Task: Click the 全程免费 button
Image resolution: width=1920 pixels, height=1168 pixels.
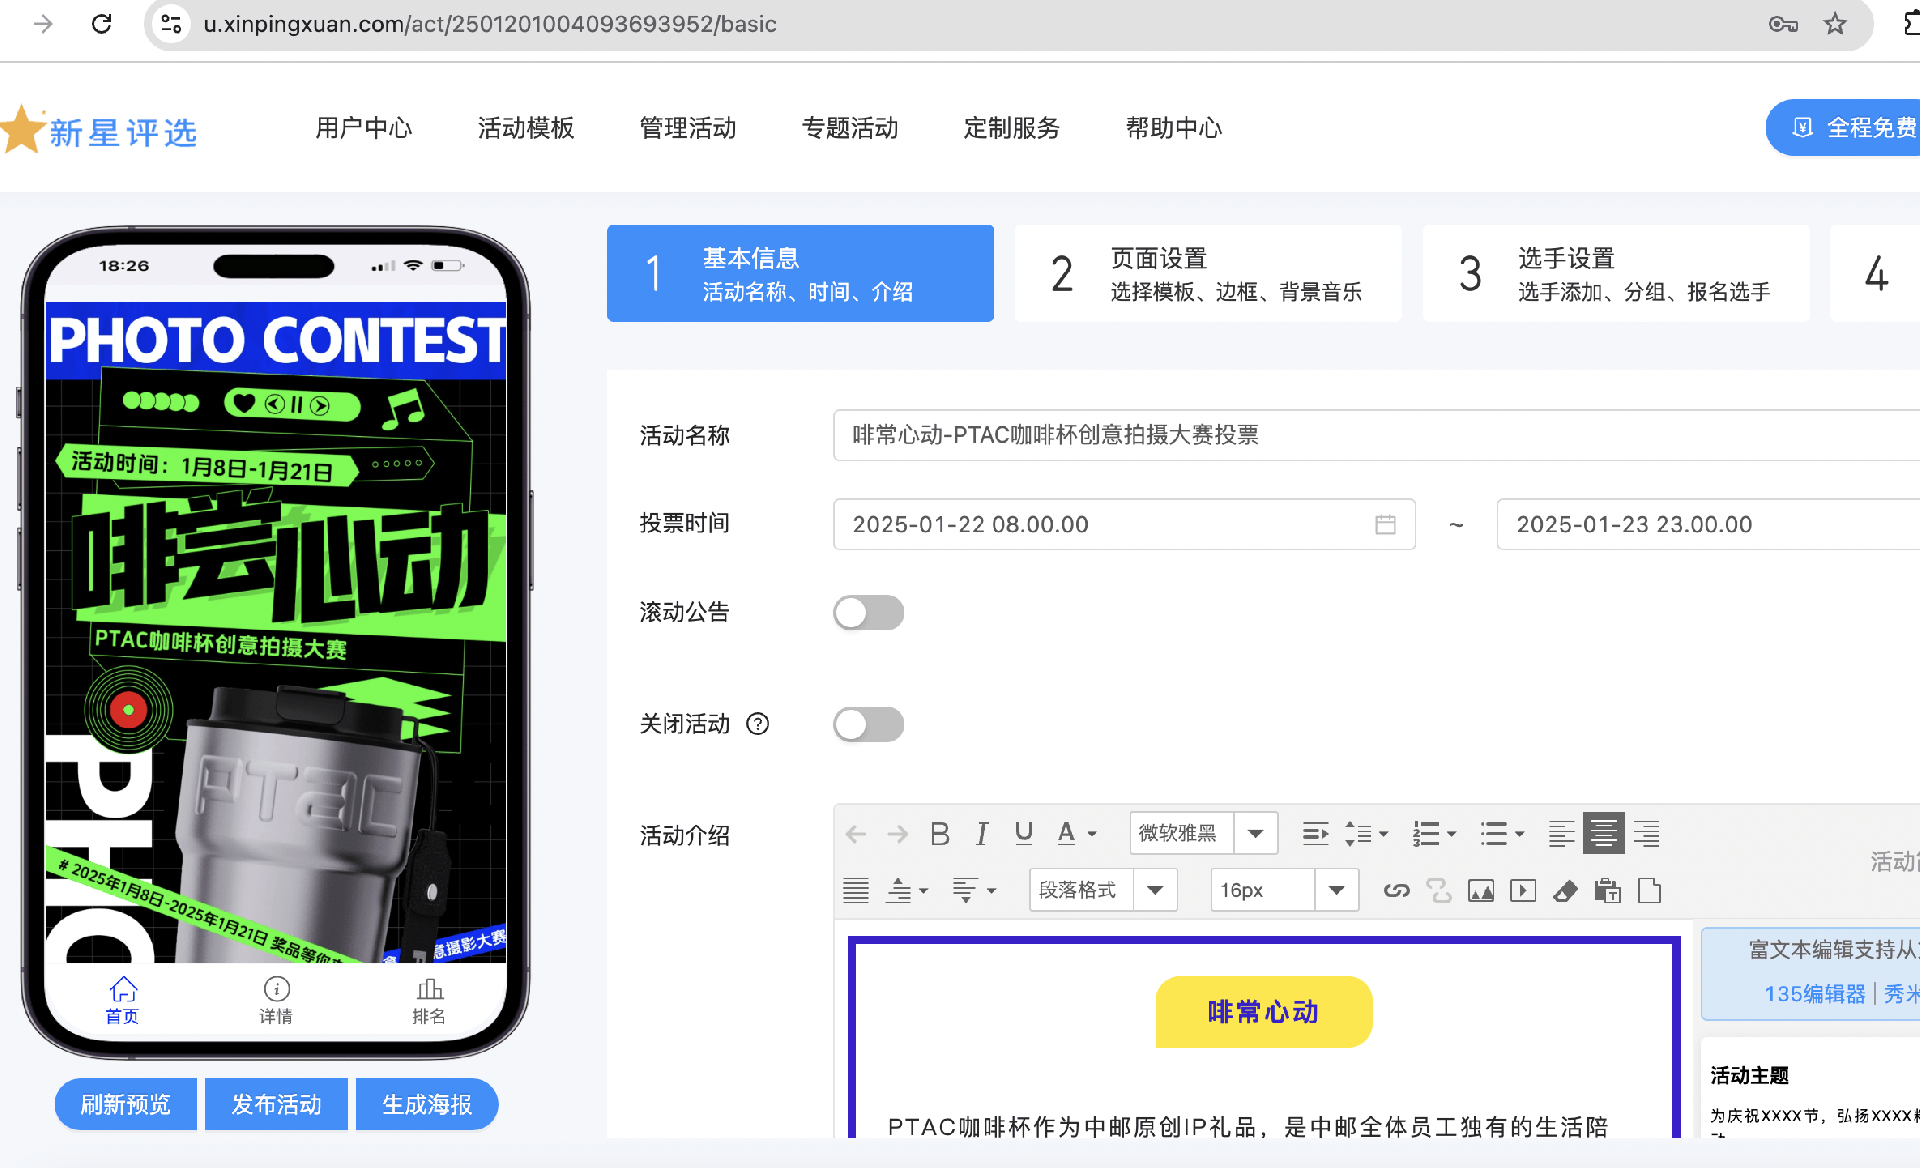Action: [x=1843, y=128]
